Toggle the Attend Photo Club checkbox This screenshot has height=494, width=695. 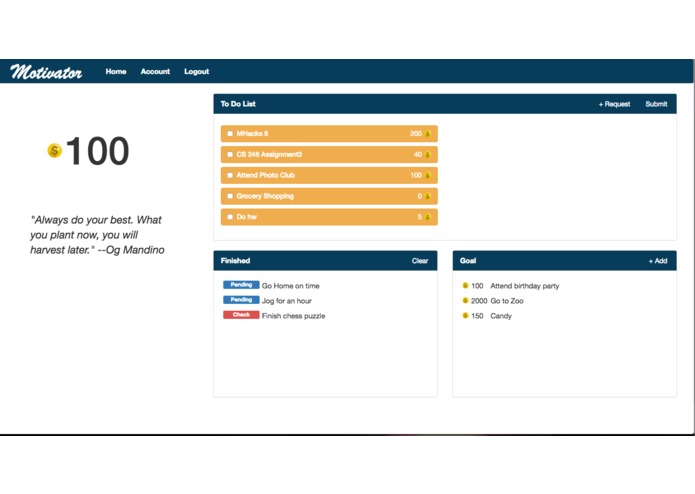coord(230,175)
